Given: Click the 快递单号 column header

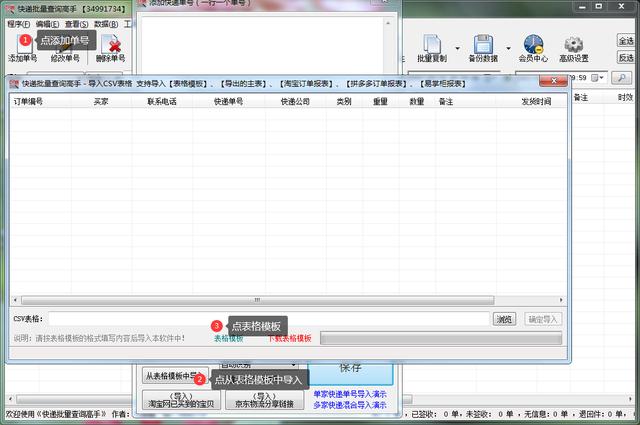Looking at the screenshot, I should [x=228, y=102].
